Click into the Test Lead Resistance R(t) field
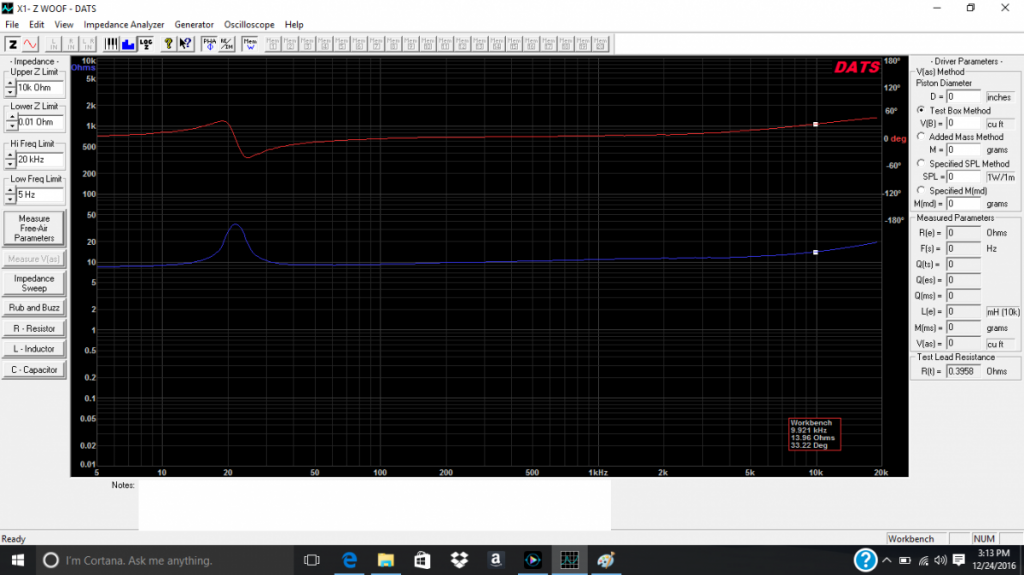Screen dimensions: 1024x575 963,371
